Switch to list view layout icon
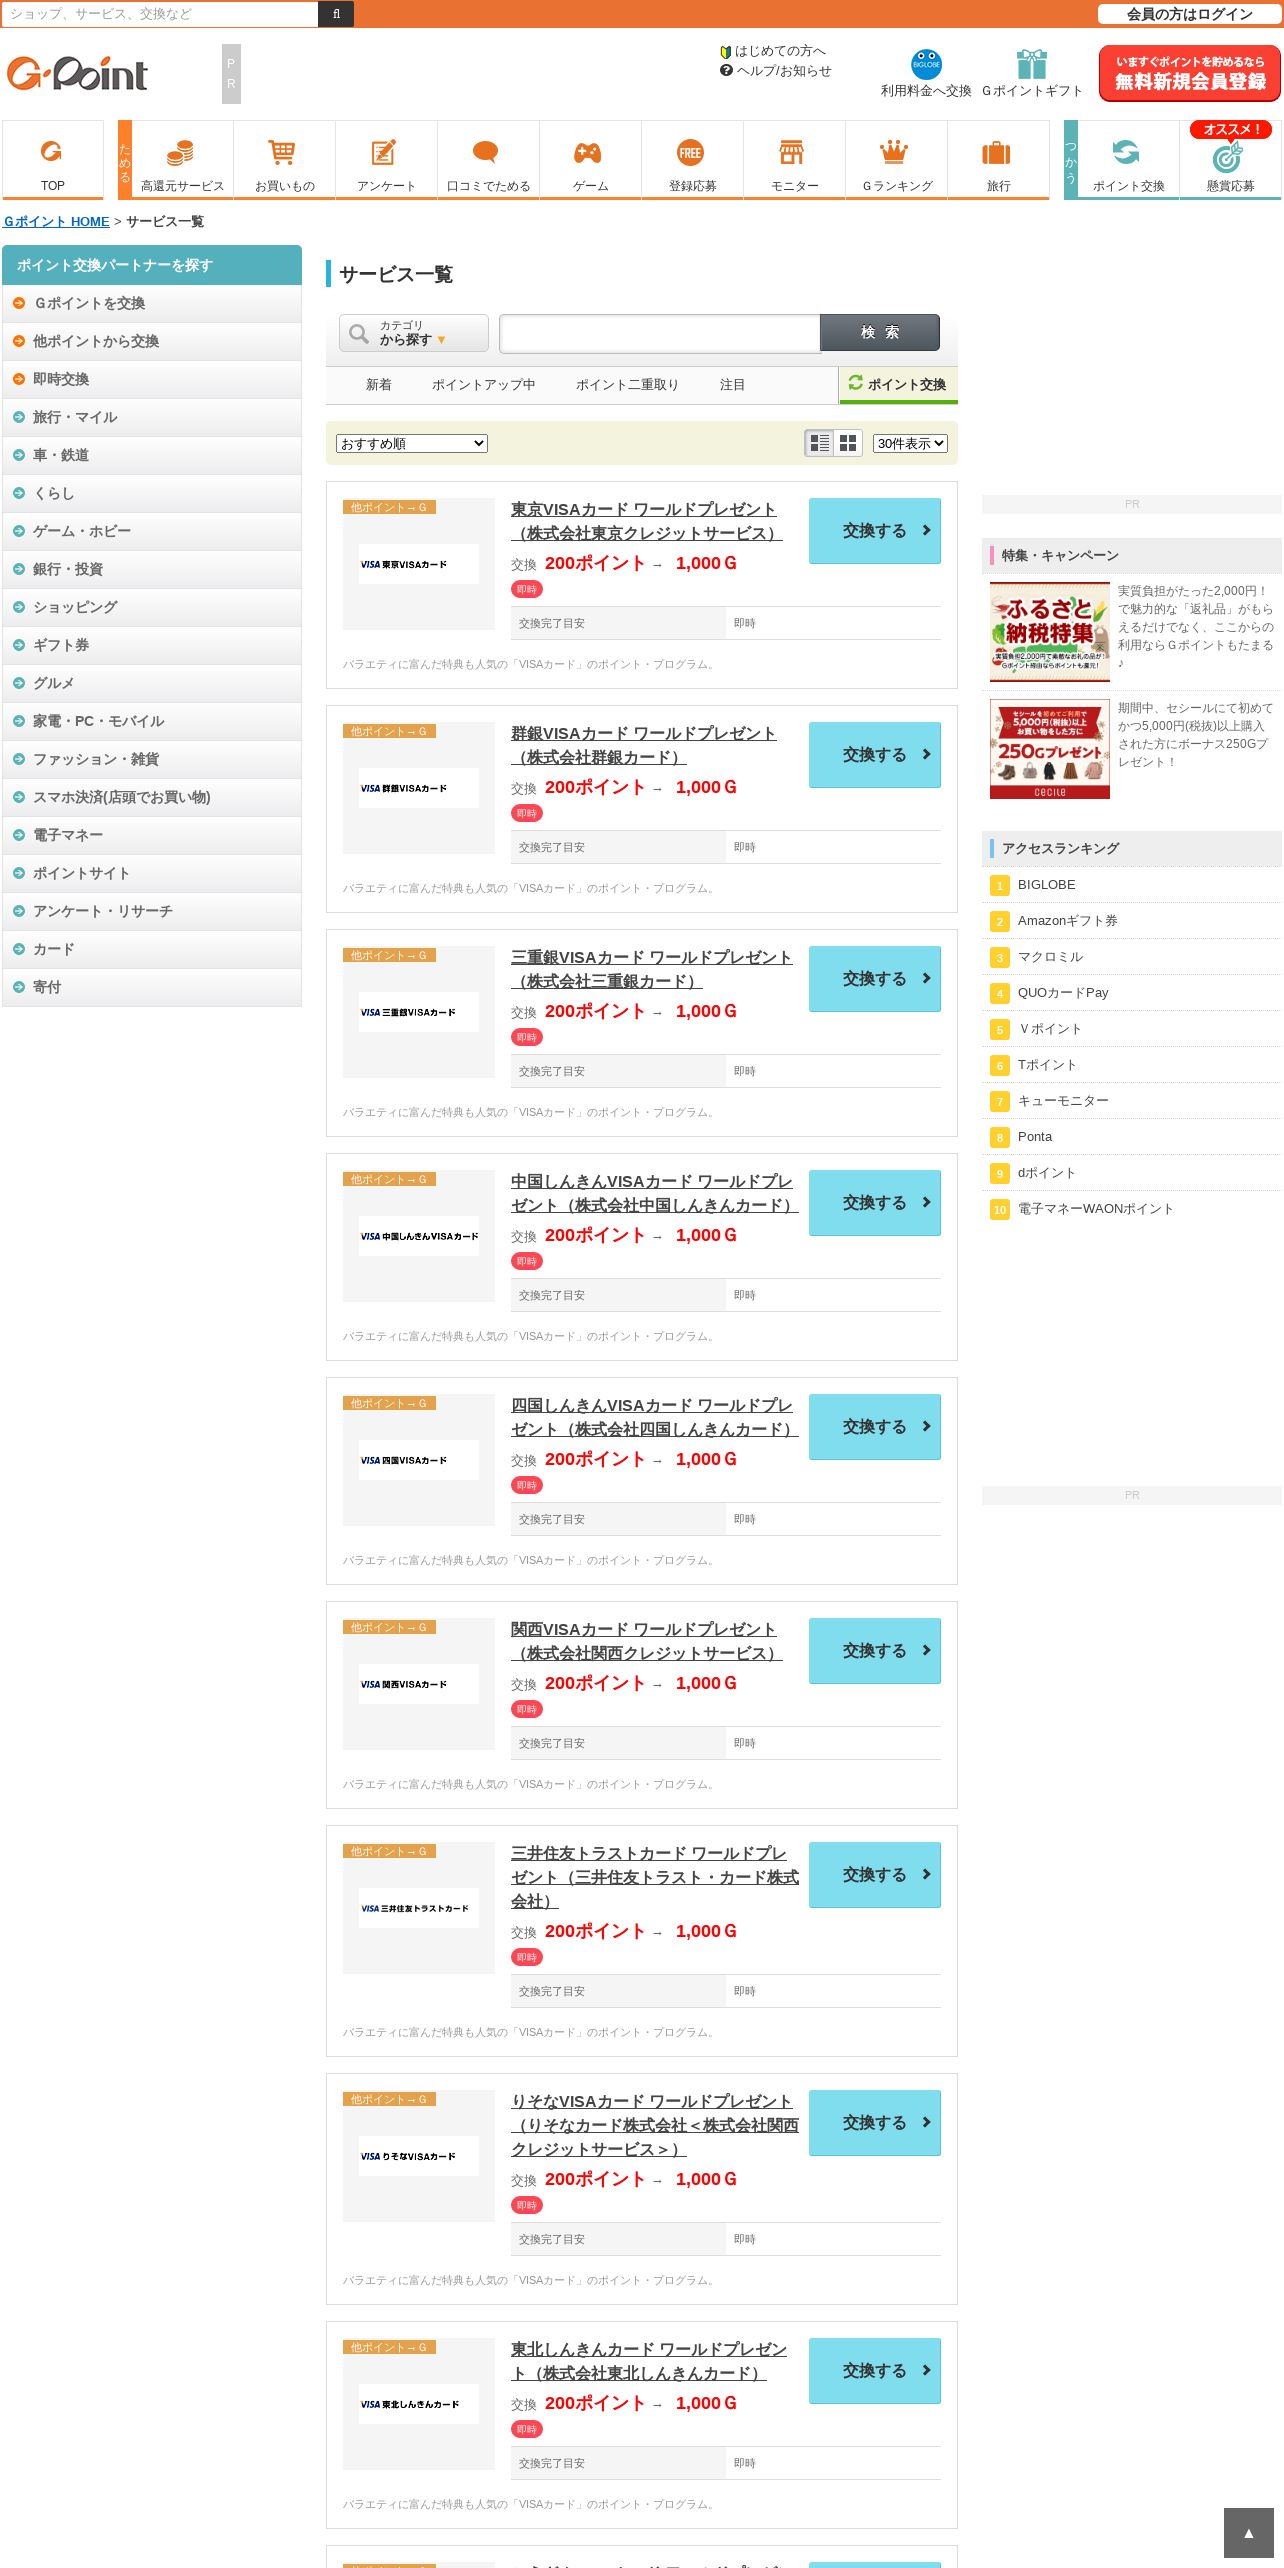The width and height of the screenshot is (1284, 2568). [x=820, y=443]
